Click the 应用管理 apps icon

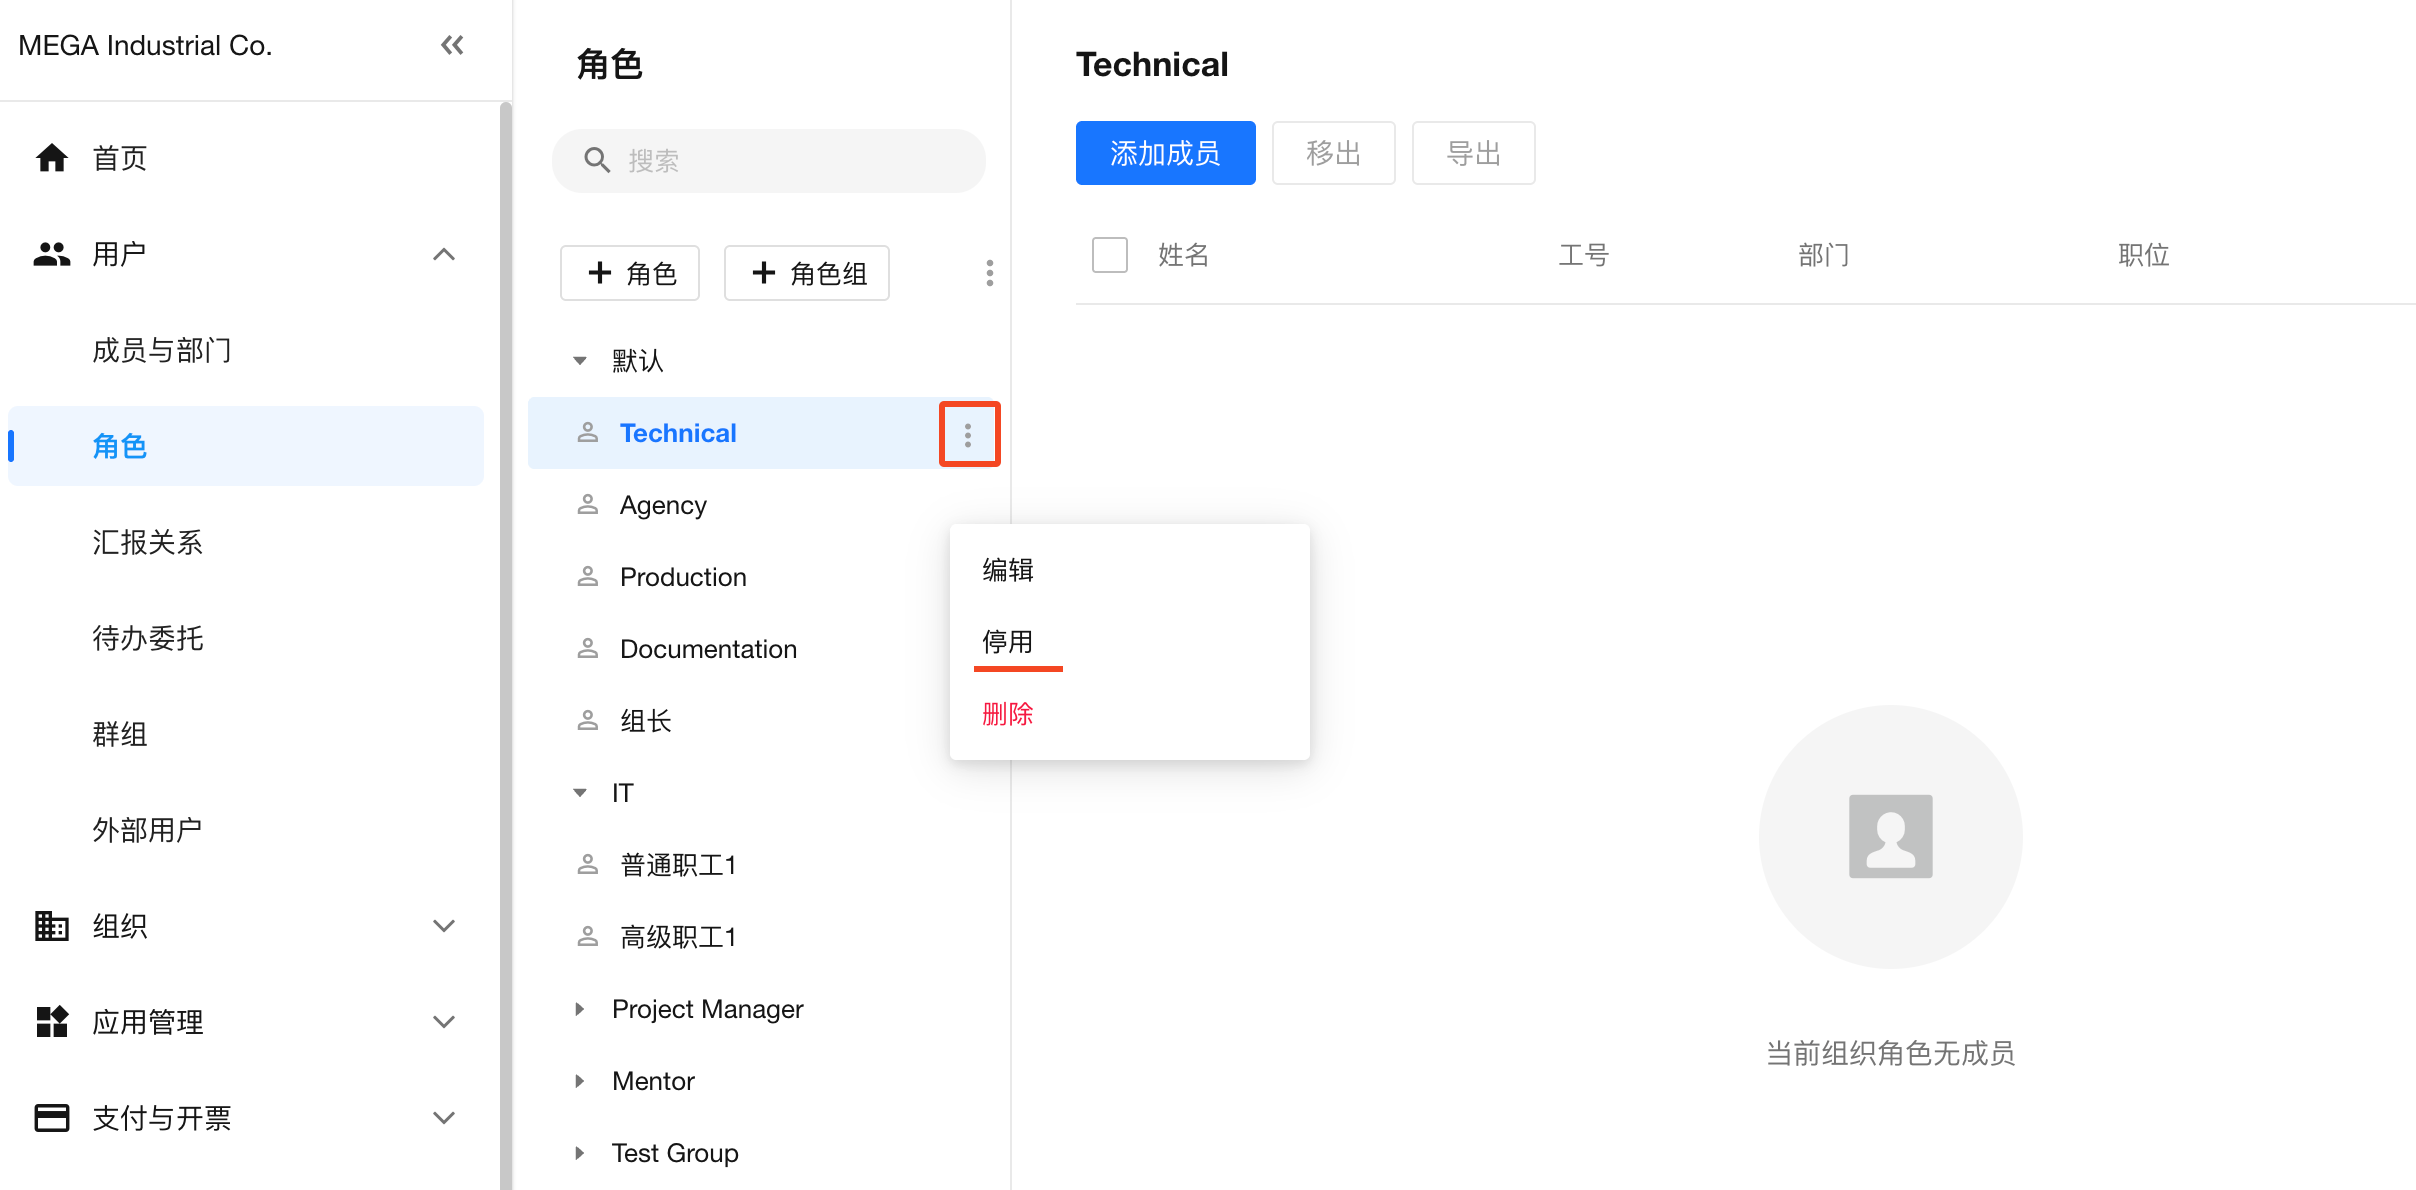(x=52, y=1022)
